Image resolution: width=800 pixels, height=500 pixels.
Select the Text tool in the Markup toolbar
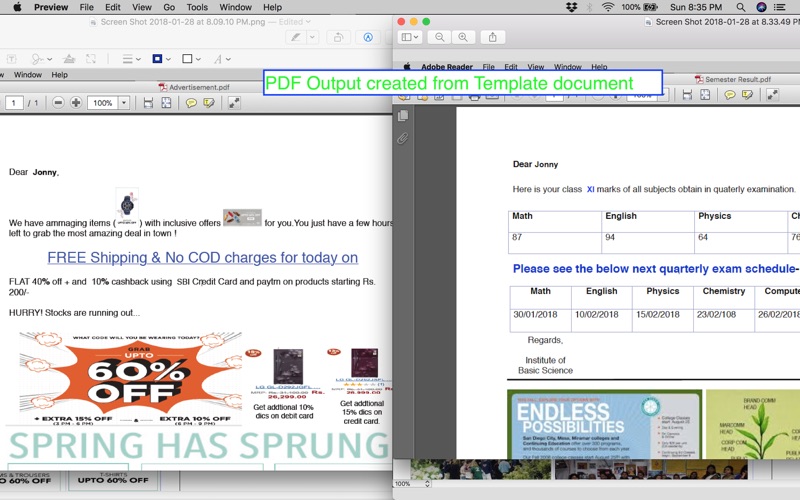click(11, 59)
